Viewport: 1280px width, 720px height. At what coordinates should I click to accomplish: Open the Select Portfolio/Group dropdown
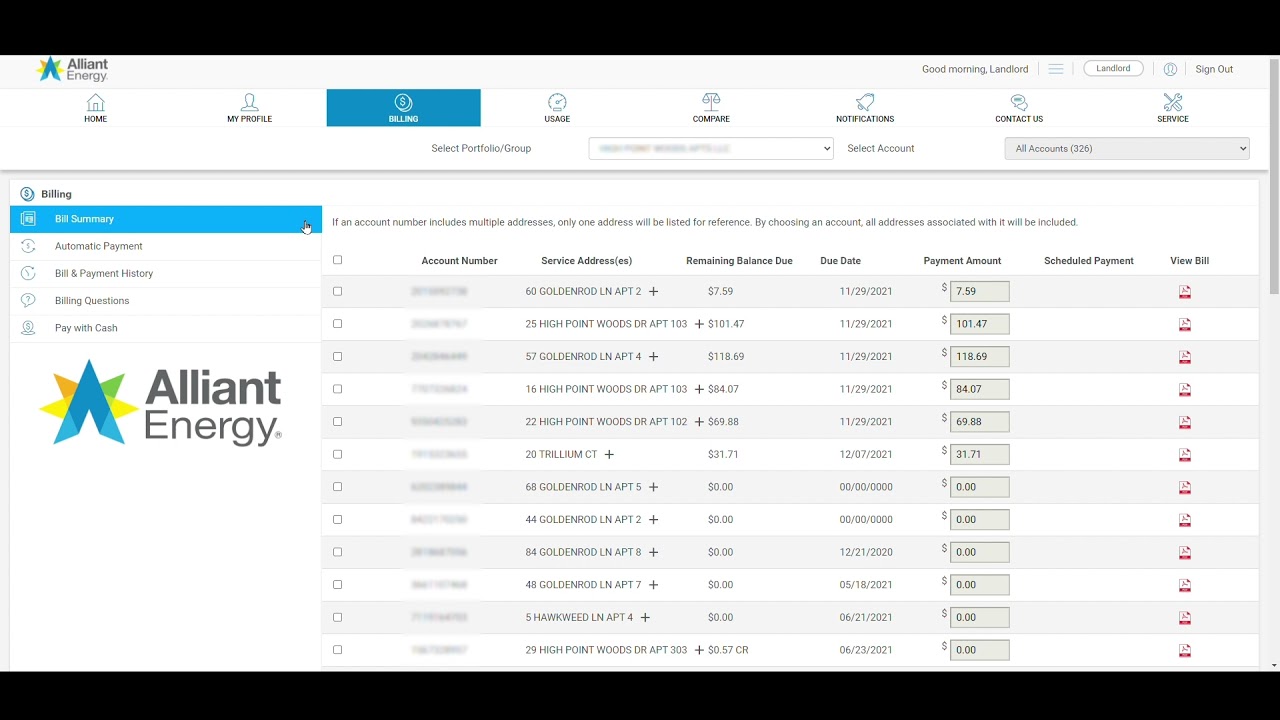711,148
